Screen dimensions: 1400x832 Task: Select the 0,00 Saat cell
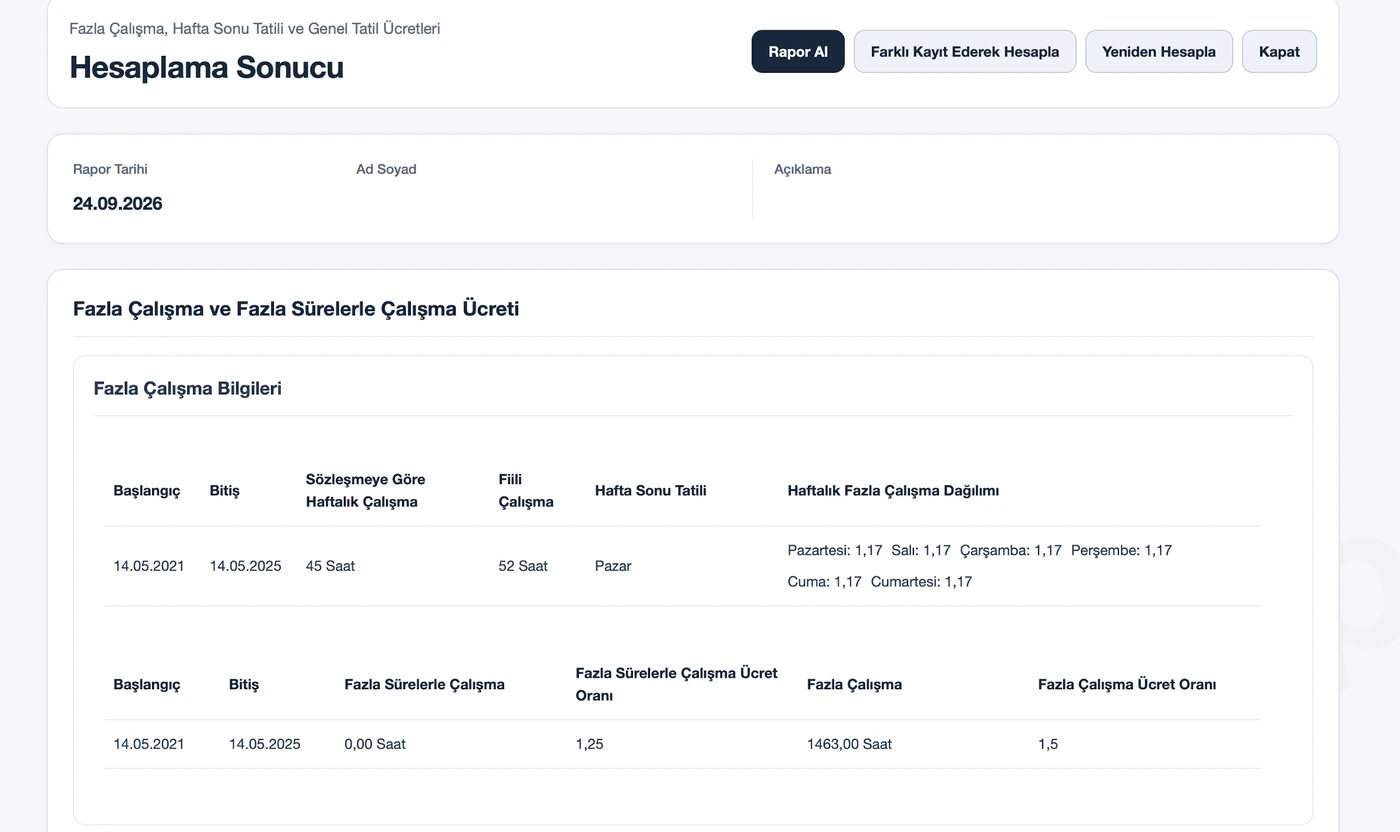pos(375,744)
